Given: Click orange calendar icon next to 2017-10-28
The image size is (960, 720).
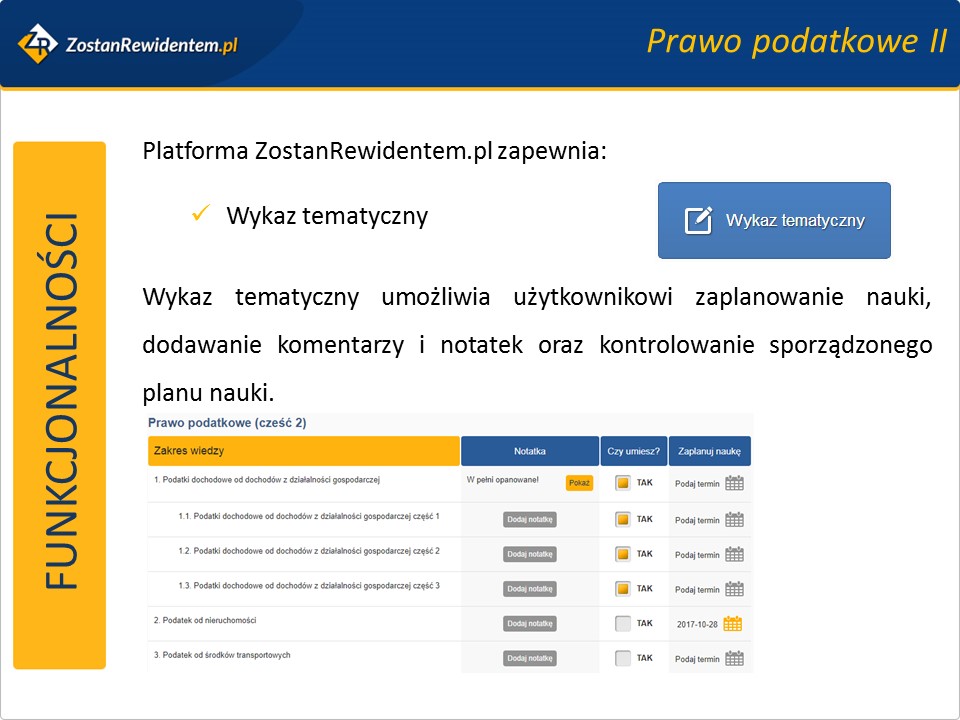Looking at the screenshot, I should pos(733,624).
